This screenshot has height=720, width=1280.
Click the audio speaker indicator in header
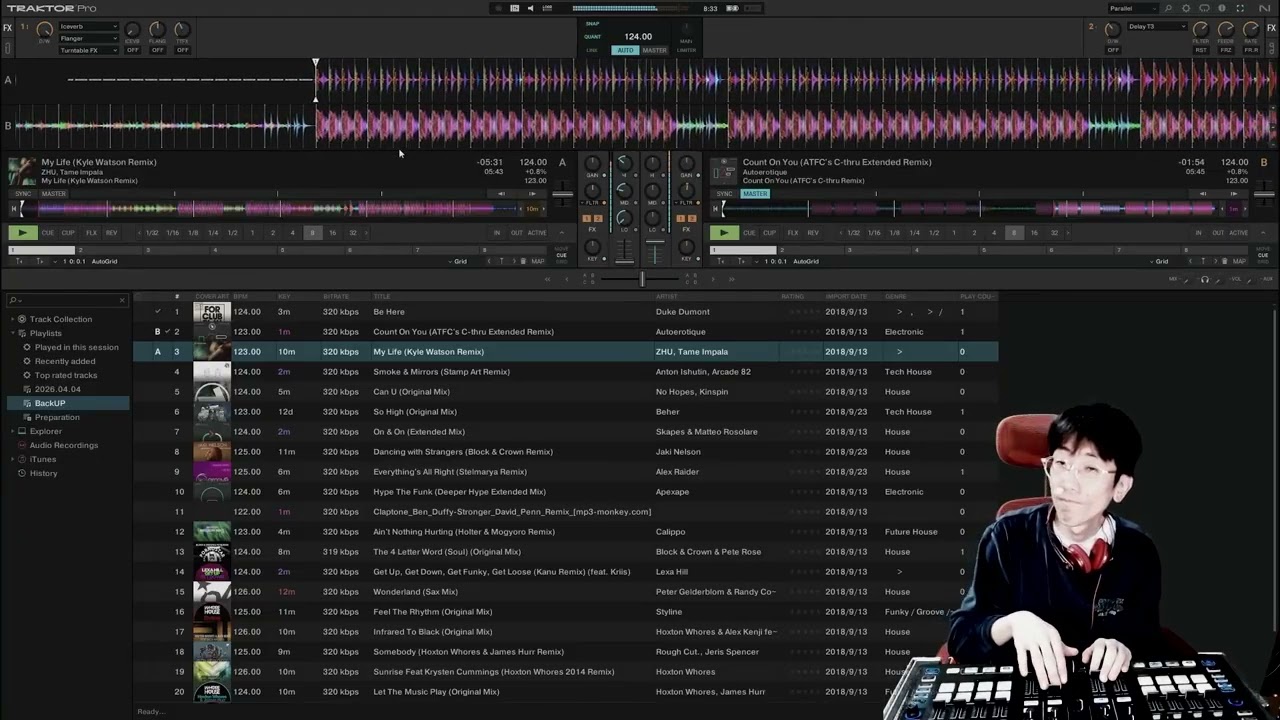point(530,8)
